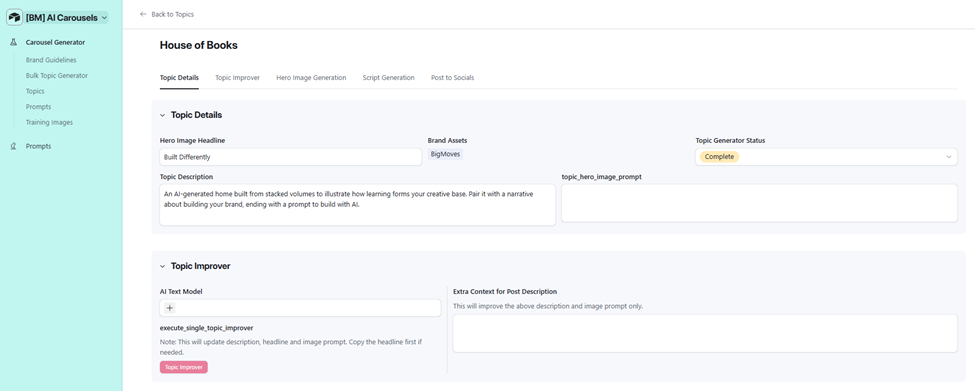Open Brand Guidelines in the sidebar
Screen dimensions: 975x391
click(51, 60)
